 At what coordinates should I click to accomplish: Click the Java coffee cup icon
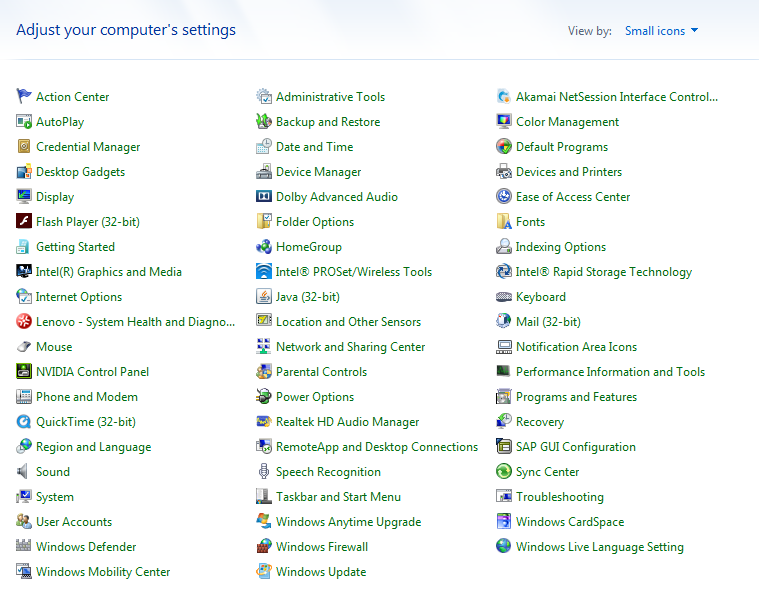tap(264, 297)
